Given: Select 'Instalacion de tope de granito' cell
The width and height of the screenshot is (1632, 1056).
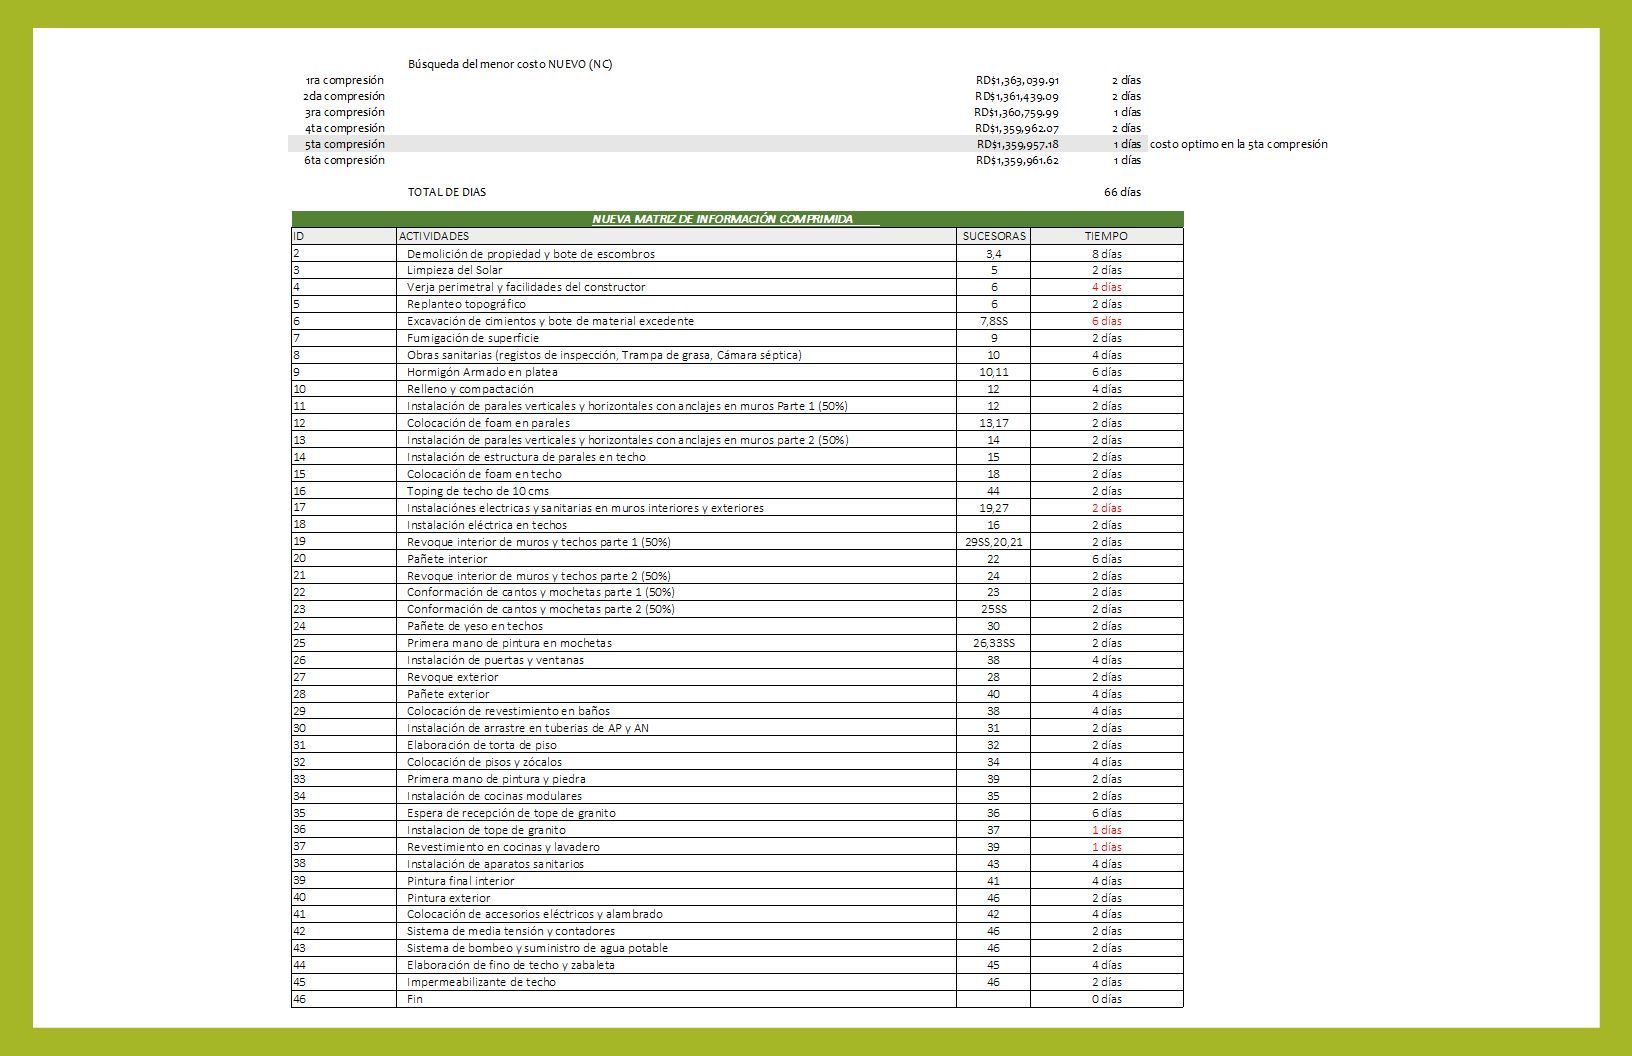Looking at the screenshot, I should pyautogui.click(x=676, y=830).
